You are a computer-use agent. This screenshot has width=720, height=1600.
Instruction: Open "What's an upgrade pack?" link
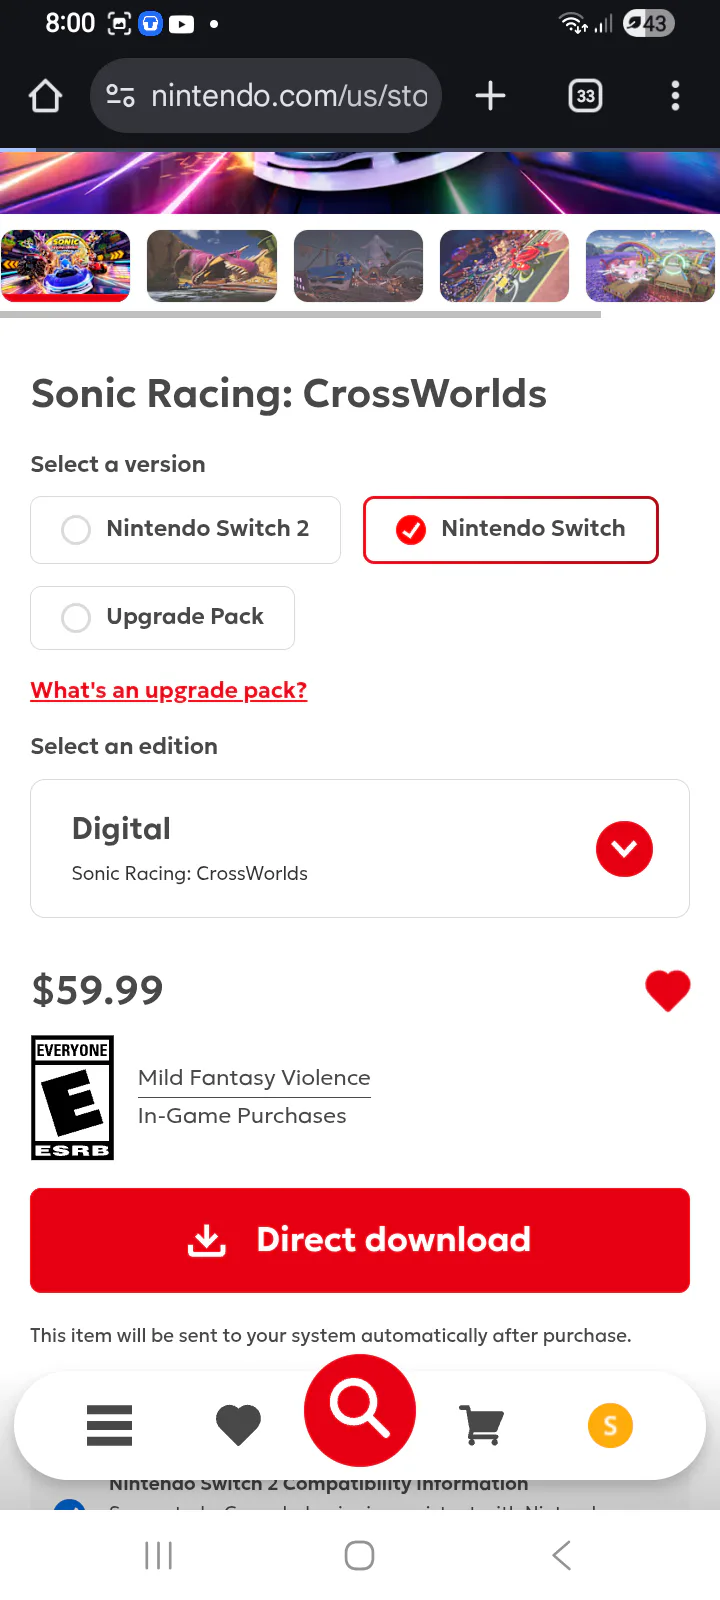pos(169,690)
